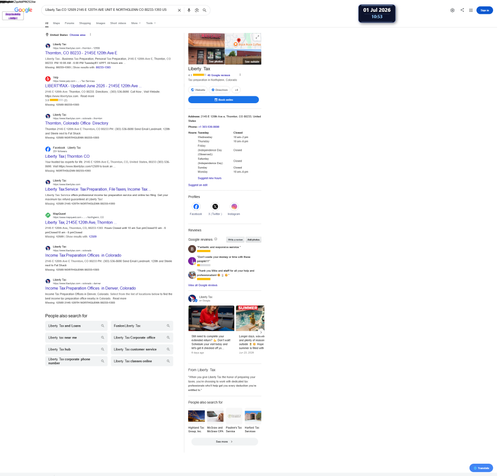
Task: Switch to the Images tab
Action: [100, 23]
